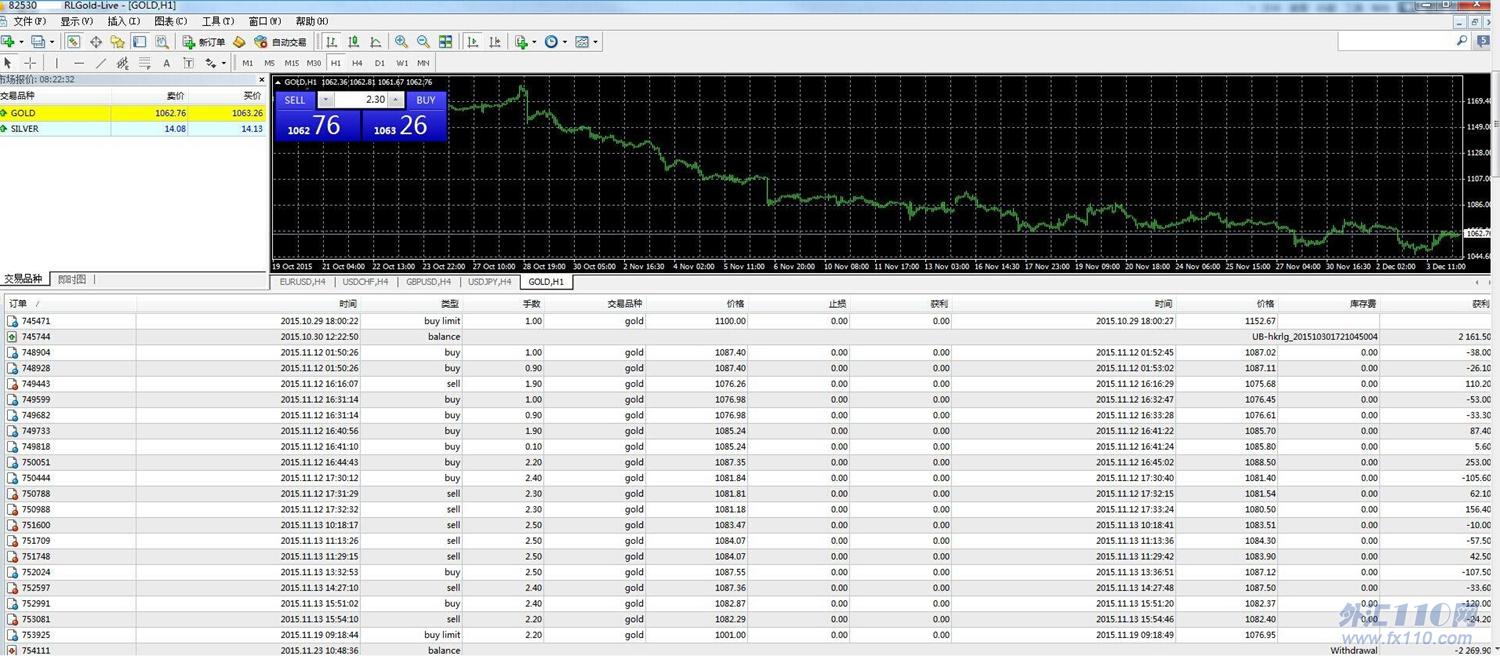Screen dimensions: 1500x656
Task: Select the equidistant channel tool
Action: click(x=123, y=63)
